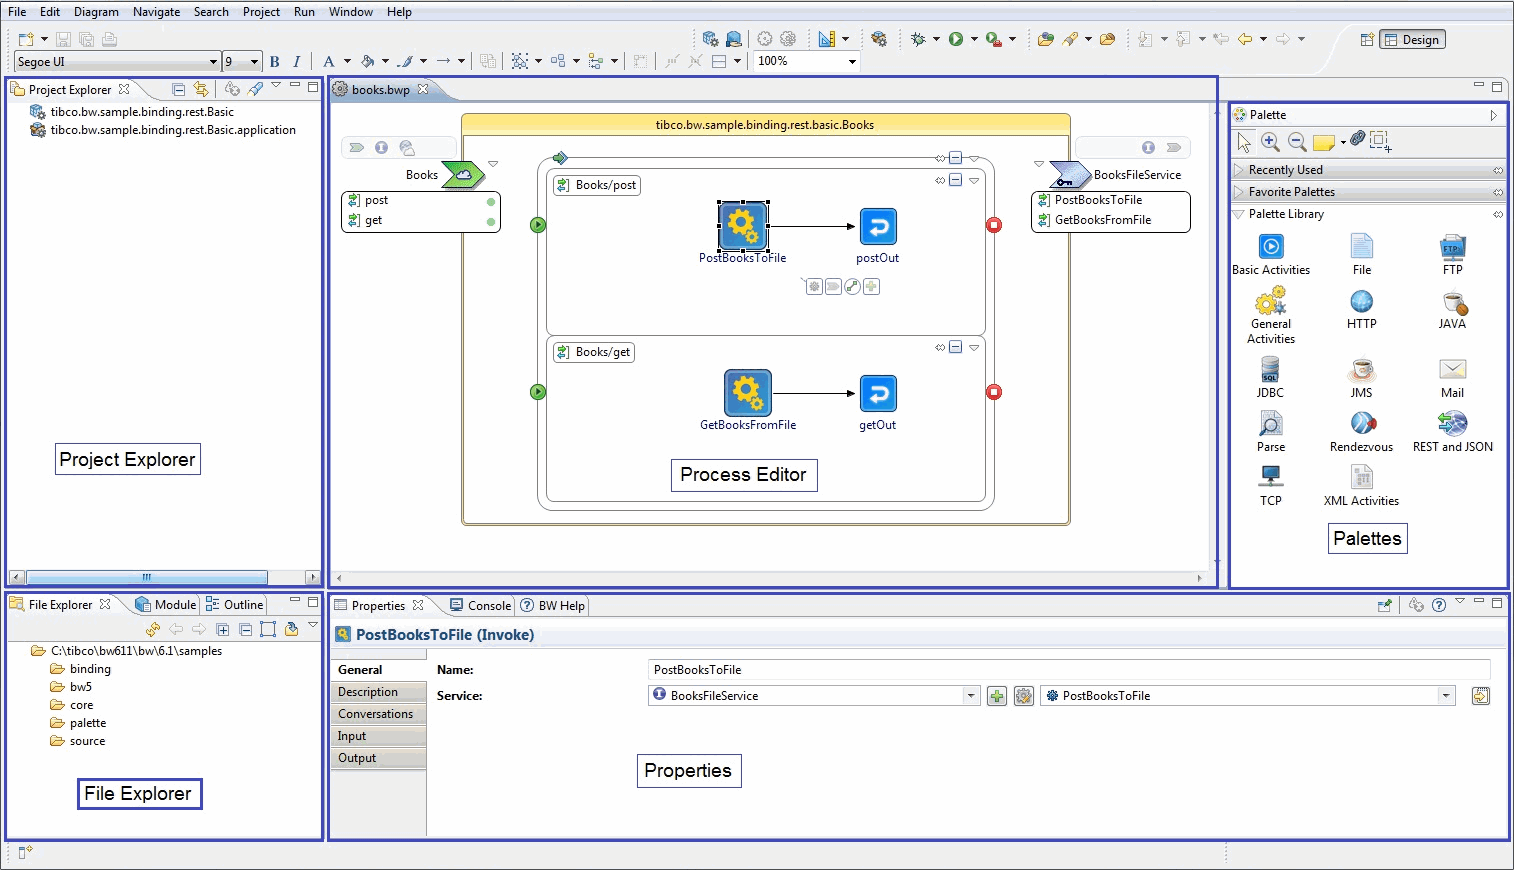Click the green plus button beside Service field
Viewport: 1514px width, 870px height.
point(996,695)
